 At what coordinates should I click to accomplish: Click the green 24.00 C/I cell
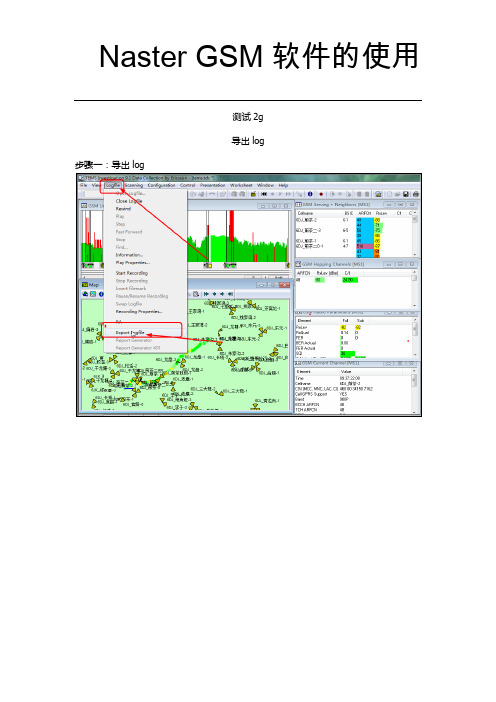click(x=350, y=280)
